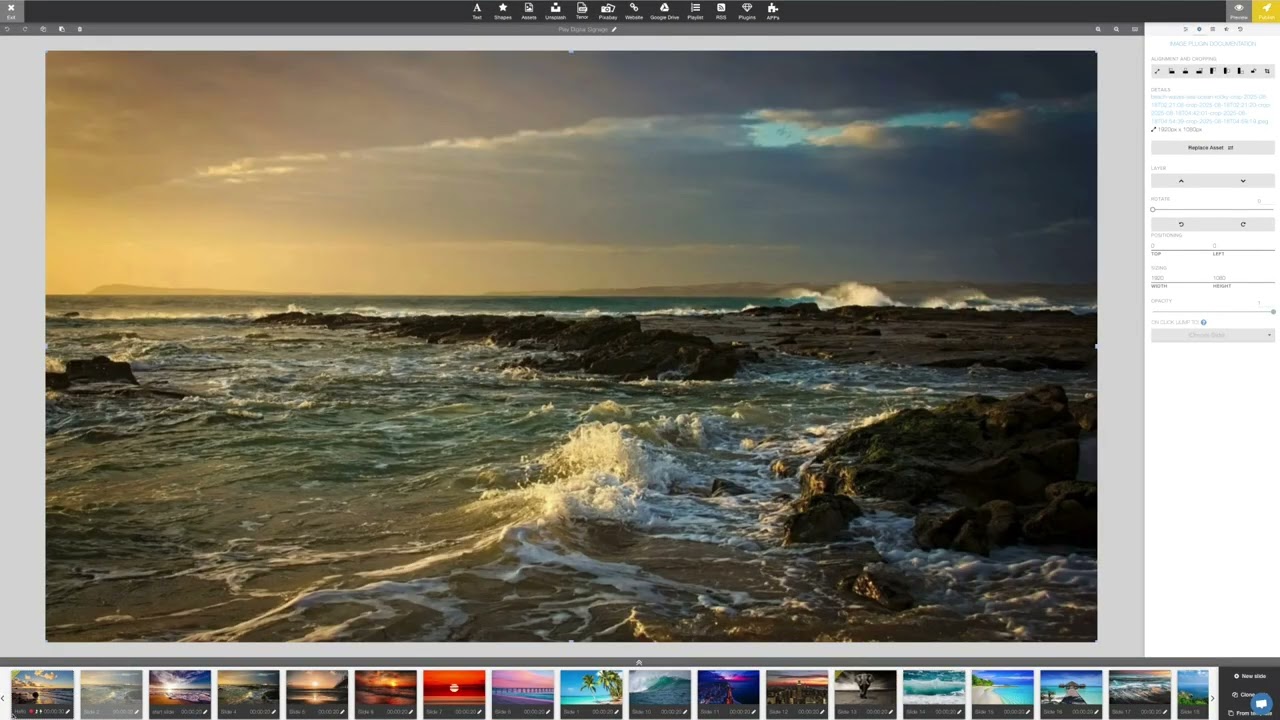Open Google Drive import
Image resolution: width=1280 pixels, height=720 pixels.
(x=664, y=11)
